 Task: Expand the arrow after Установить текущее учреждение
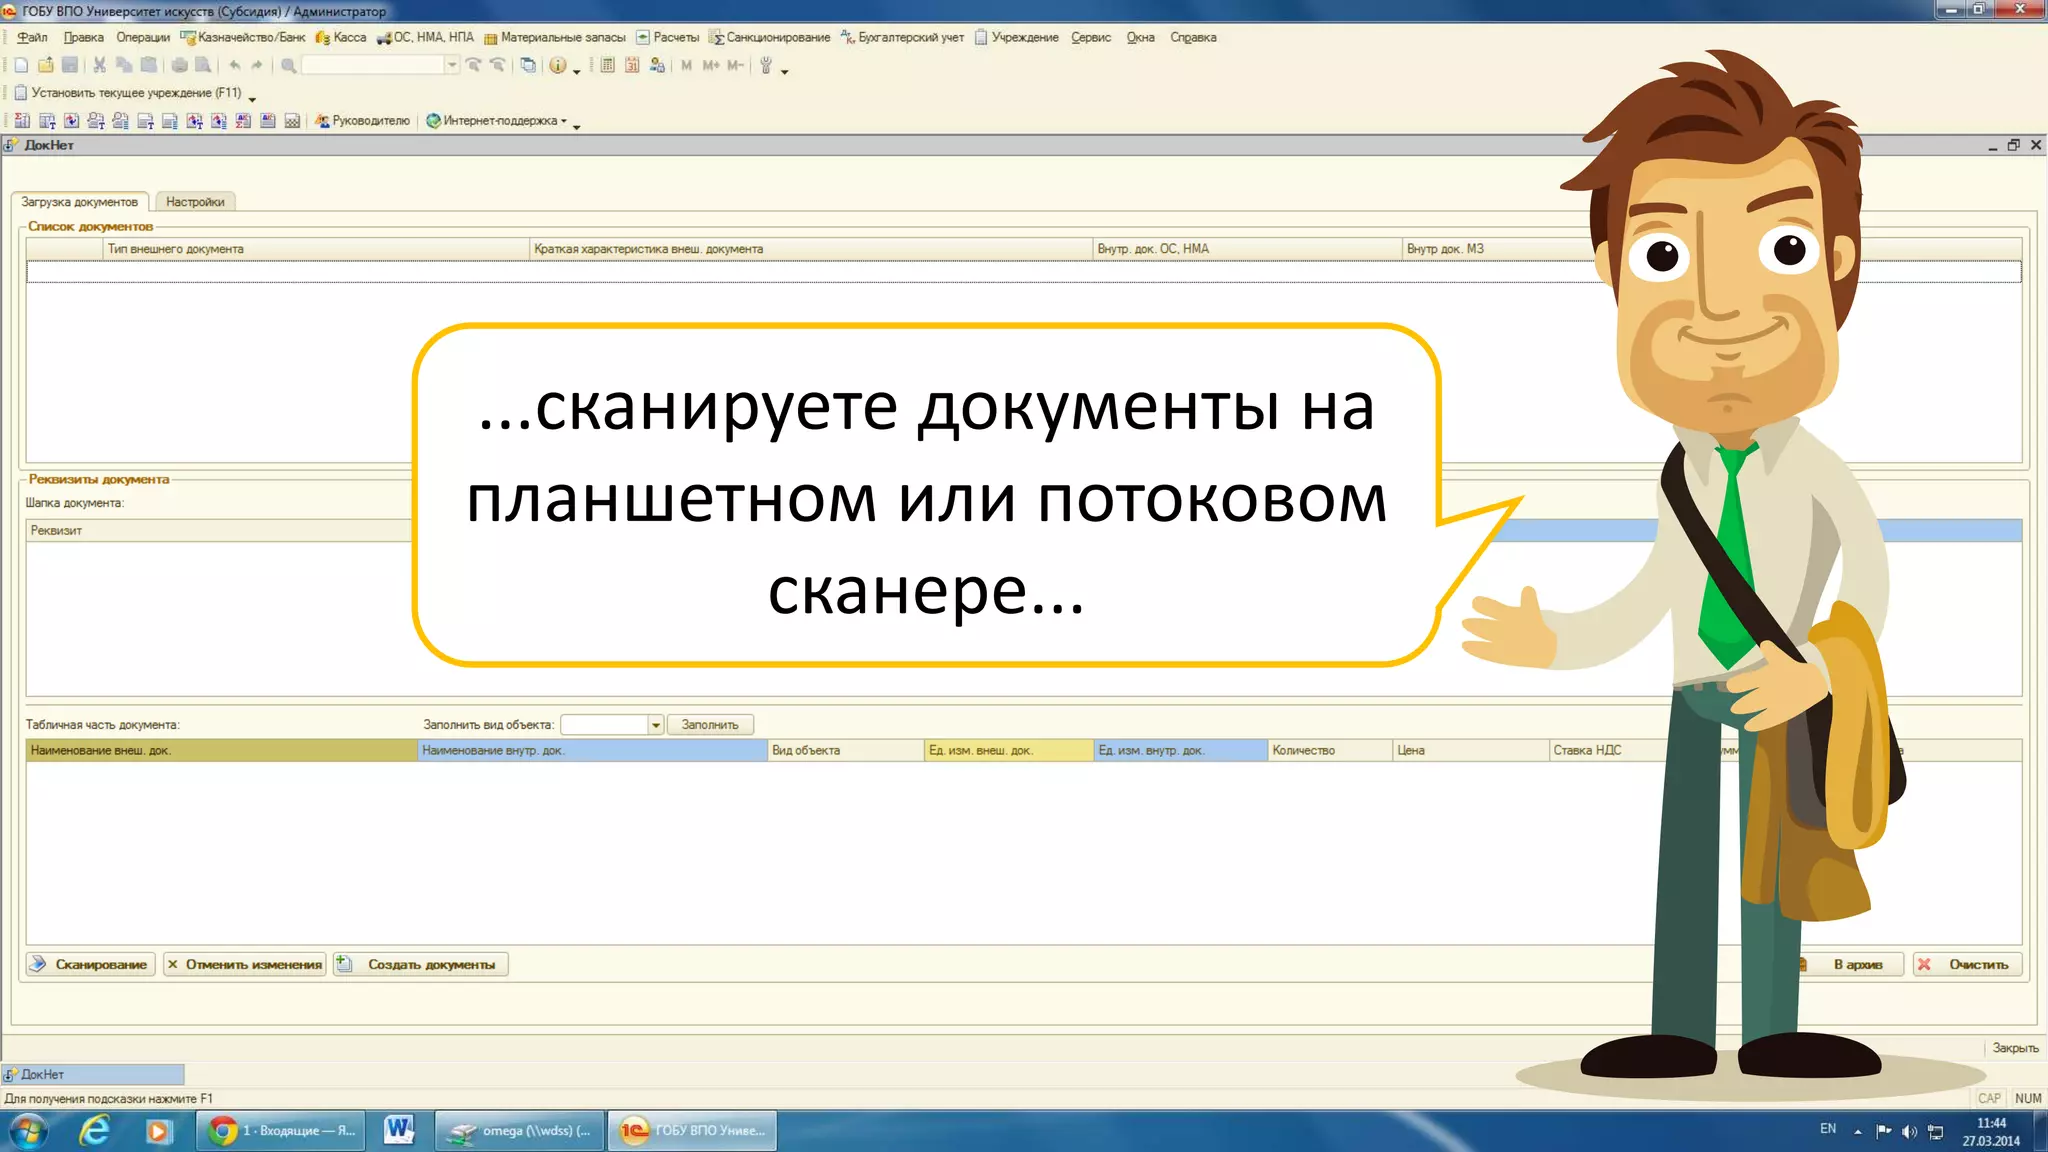(252, 99)
